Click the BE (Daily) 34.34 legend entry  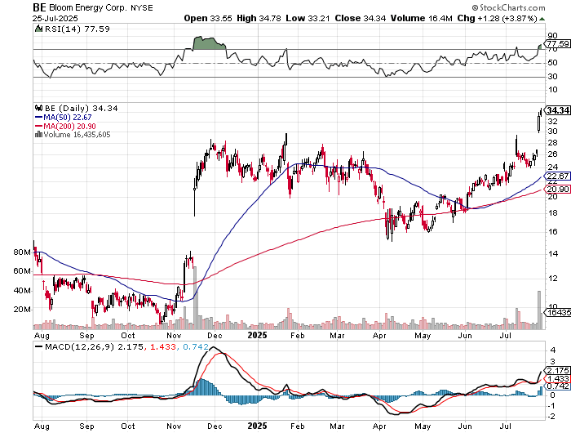click(x=81, y=108)
